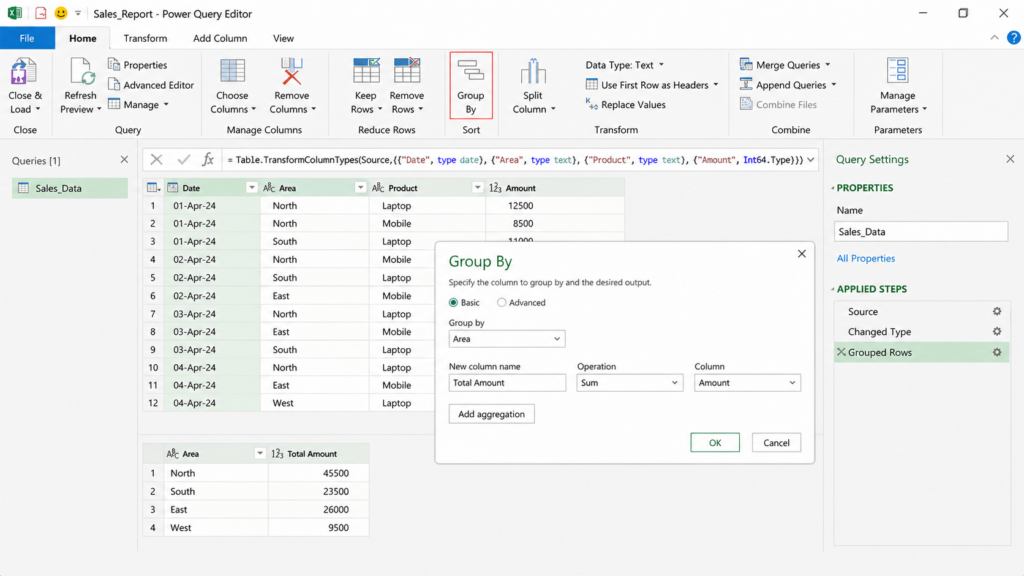Open the Source step settings gear
The height and width of the screenshot is (576, 1024).
point(997,312)
